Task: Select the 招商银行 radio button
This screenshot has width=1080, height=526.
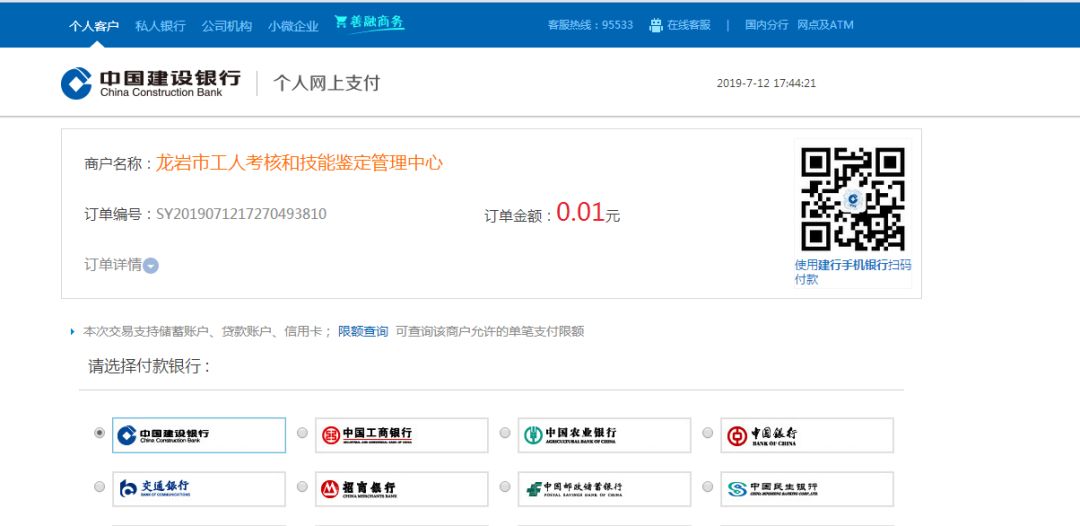Action: click(x=302, y=487)
